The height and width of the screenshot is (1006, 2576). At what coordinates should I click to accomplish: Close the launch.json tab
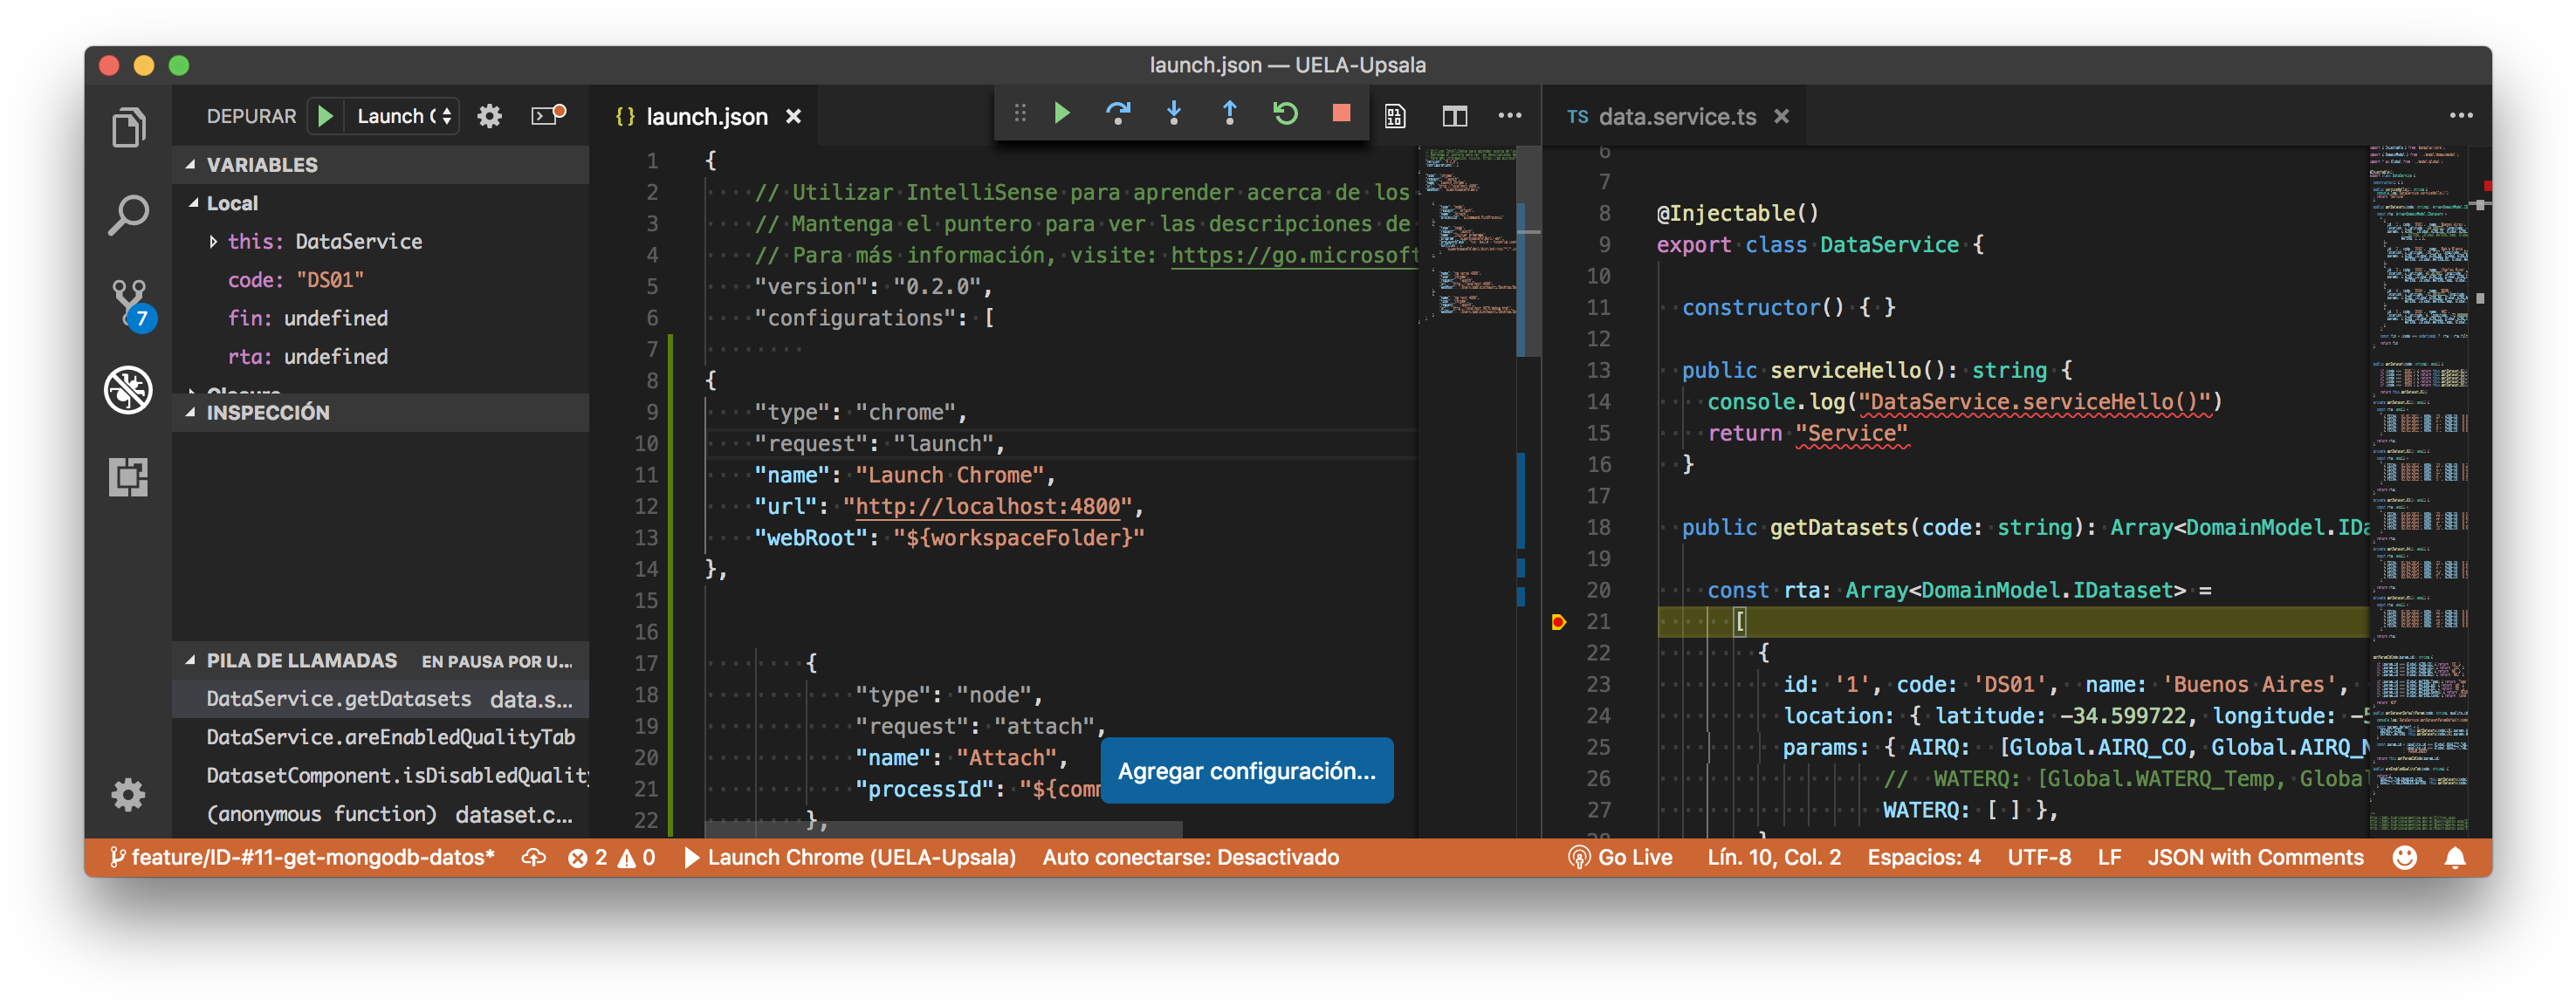pyautogui.click(x=794, y=117)
